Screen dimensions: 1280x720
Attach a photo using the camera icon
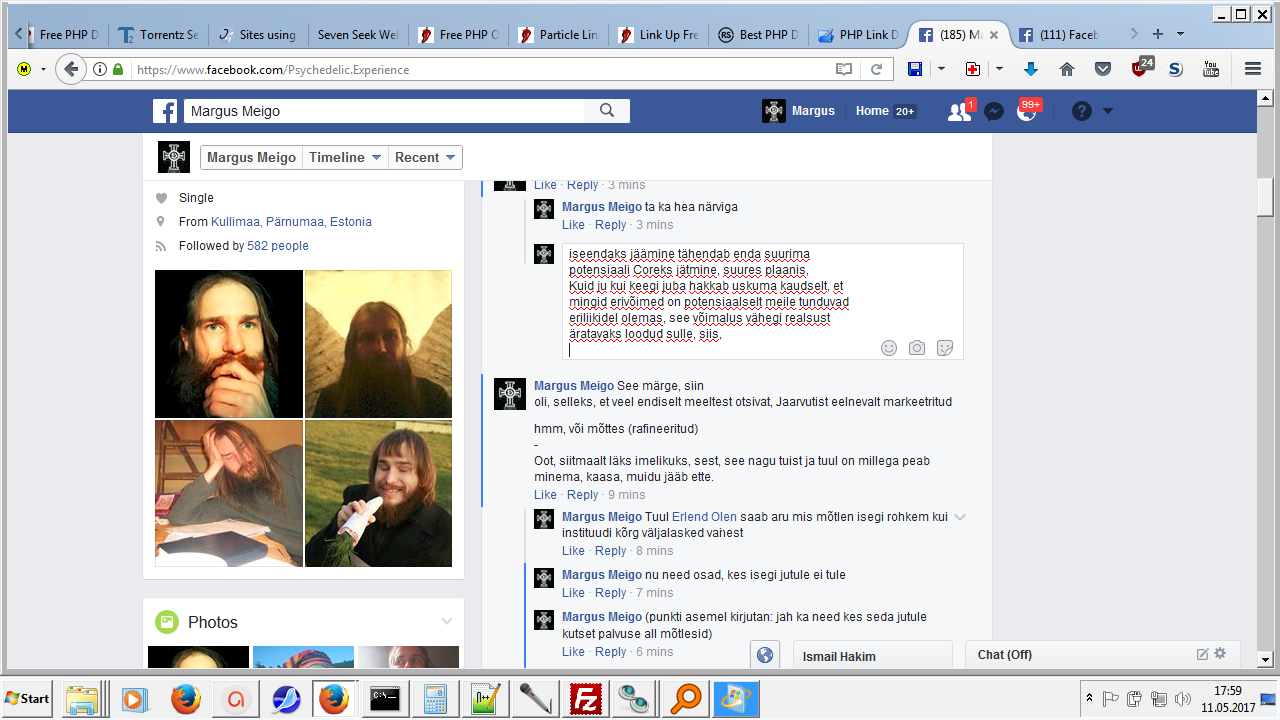coord(916,348)
